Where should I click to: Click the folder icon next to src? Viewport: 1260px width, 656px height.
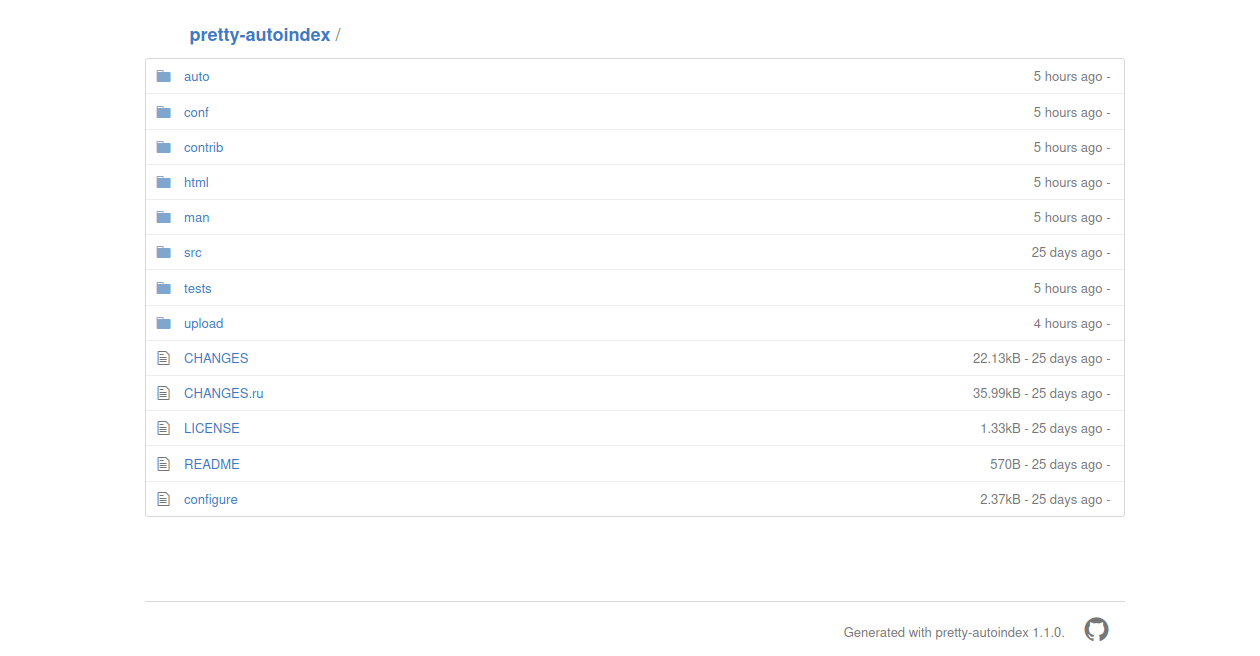coord(164,252)
